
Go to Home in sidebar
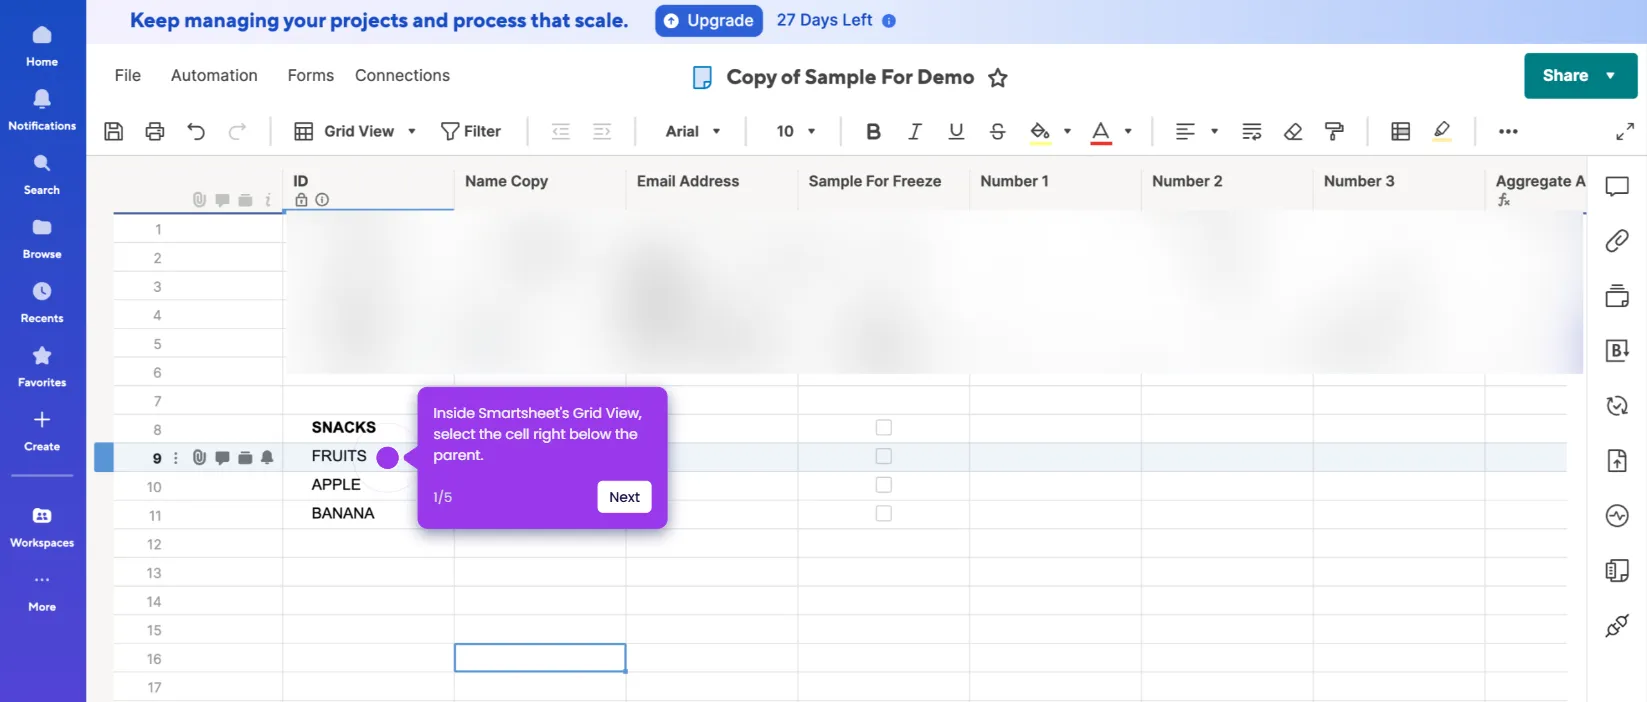pos(42,46)
